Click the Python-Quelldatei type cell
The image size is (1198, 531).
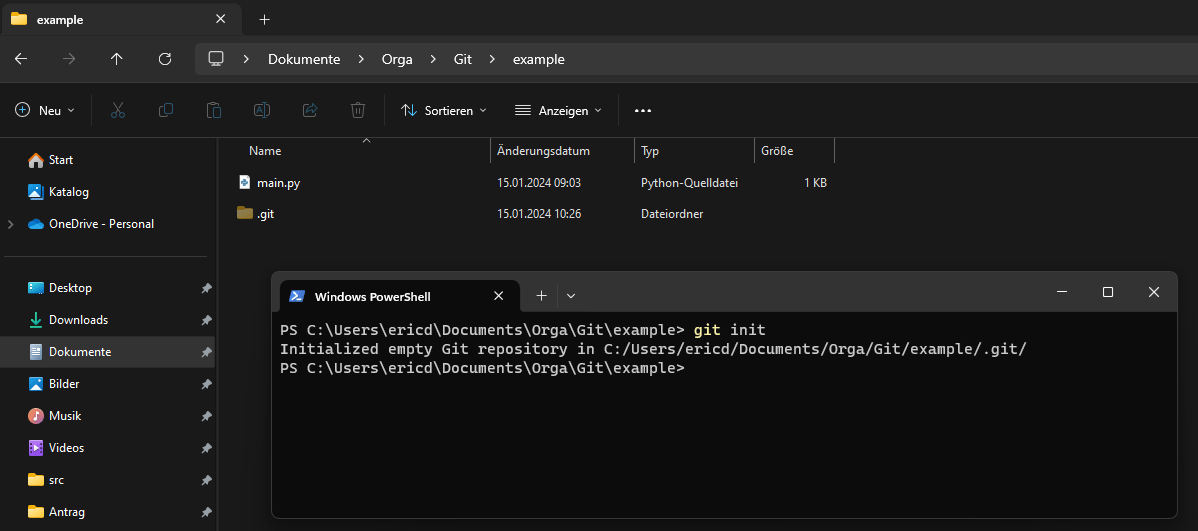pos(689,183)
